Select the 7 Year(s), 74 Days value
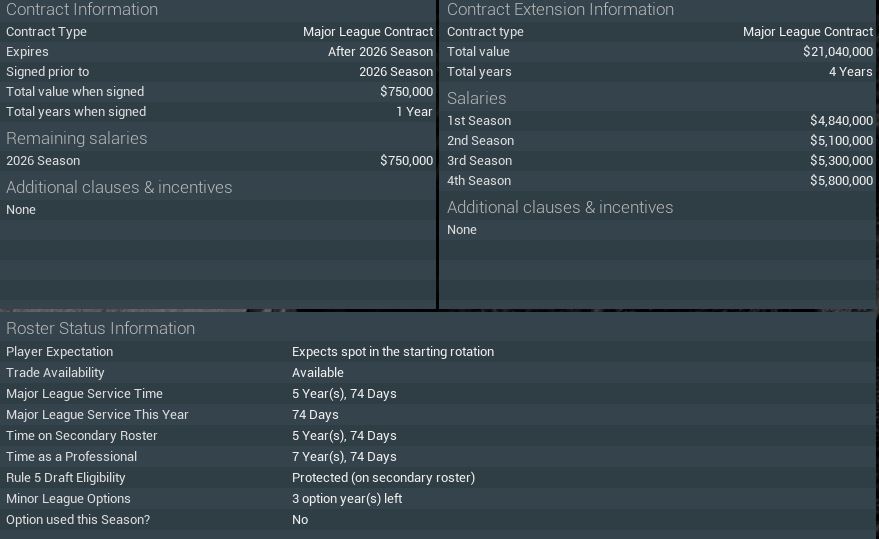This screenshot has width=879, height=539. pos(344,457)
